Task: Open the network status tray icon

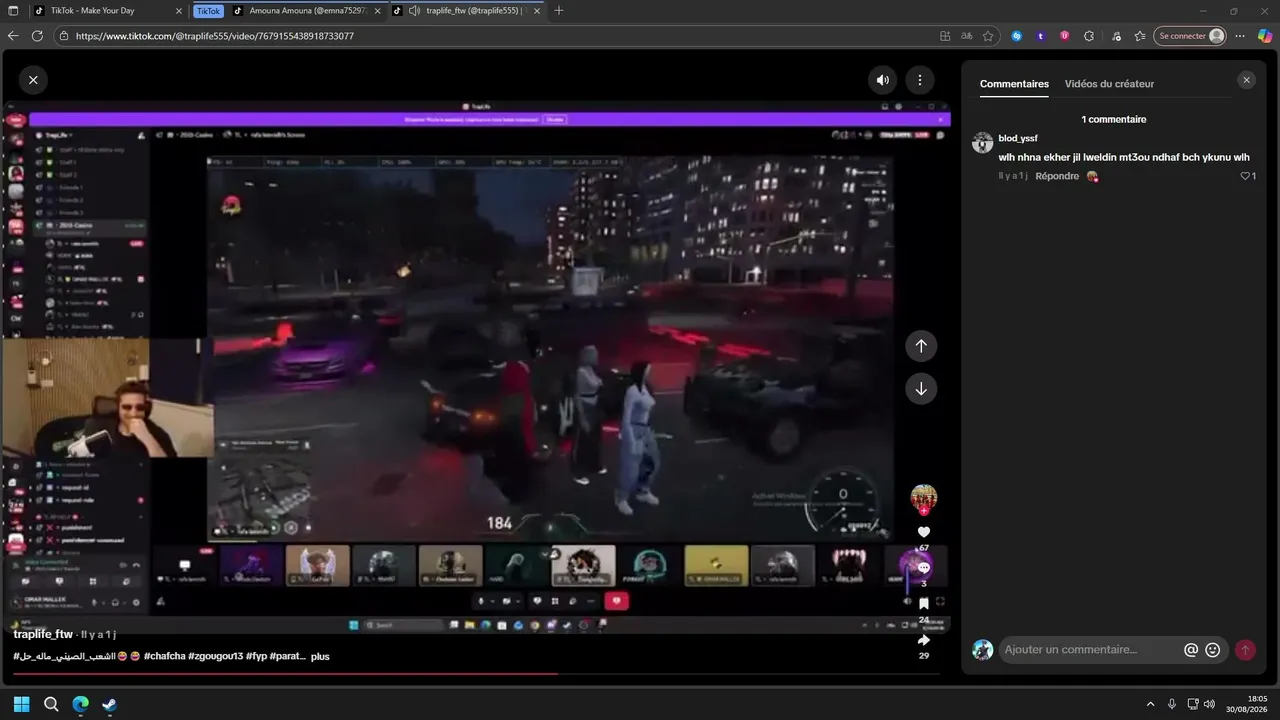Action: (x=1191, y=704)
